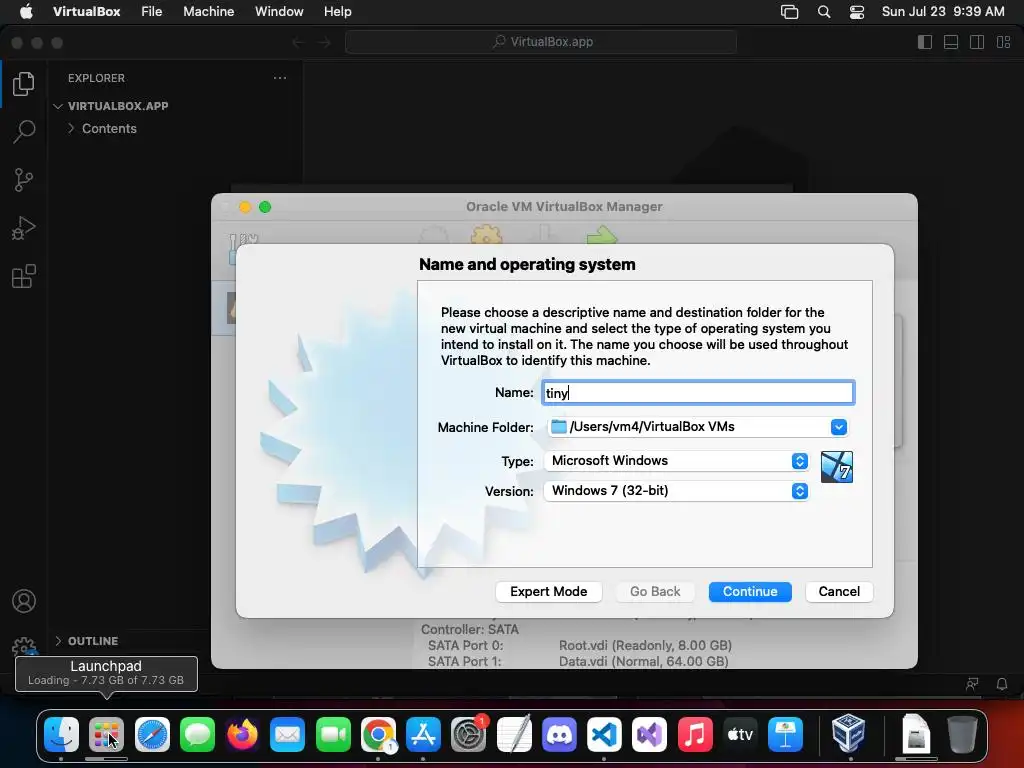The width and height of the screenshot is (1024, 768).
Task: Open the Accounts menu in VS Code activity bar
Action: pyautogui.click(x=24, y=601)
